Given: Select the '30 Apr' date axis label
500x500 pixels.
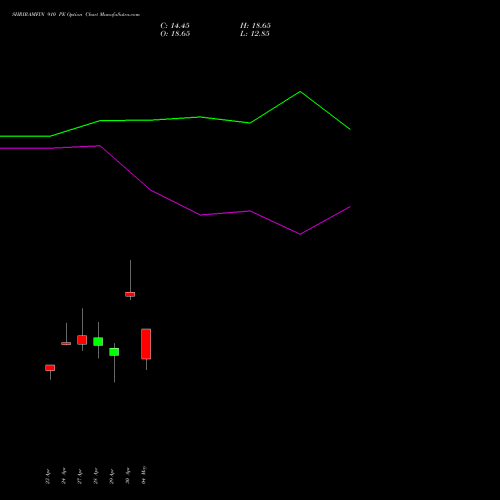Looking at the screenshot, I should [128, 476].
